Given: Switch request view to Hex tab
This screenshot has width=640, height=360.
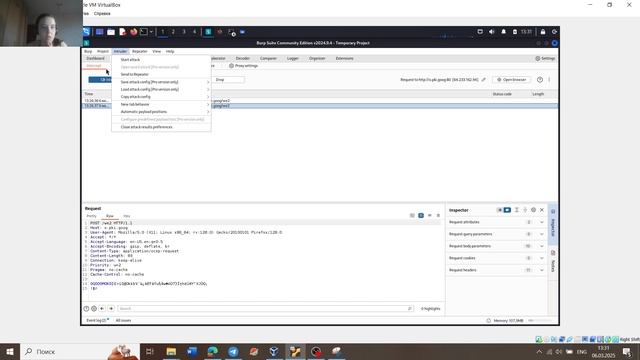Looking at the screenshot, I should pos(127,216).
